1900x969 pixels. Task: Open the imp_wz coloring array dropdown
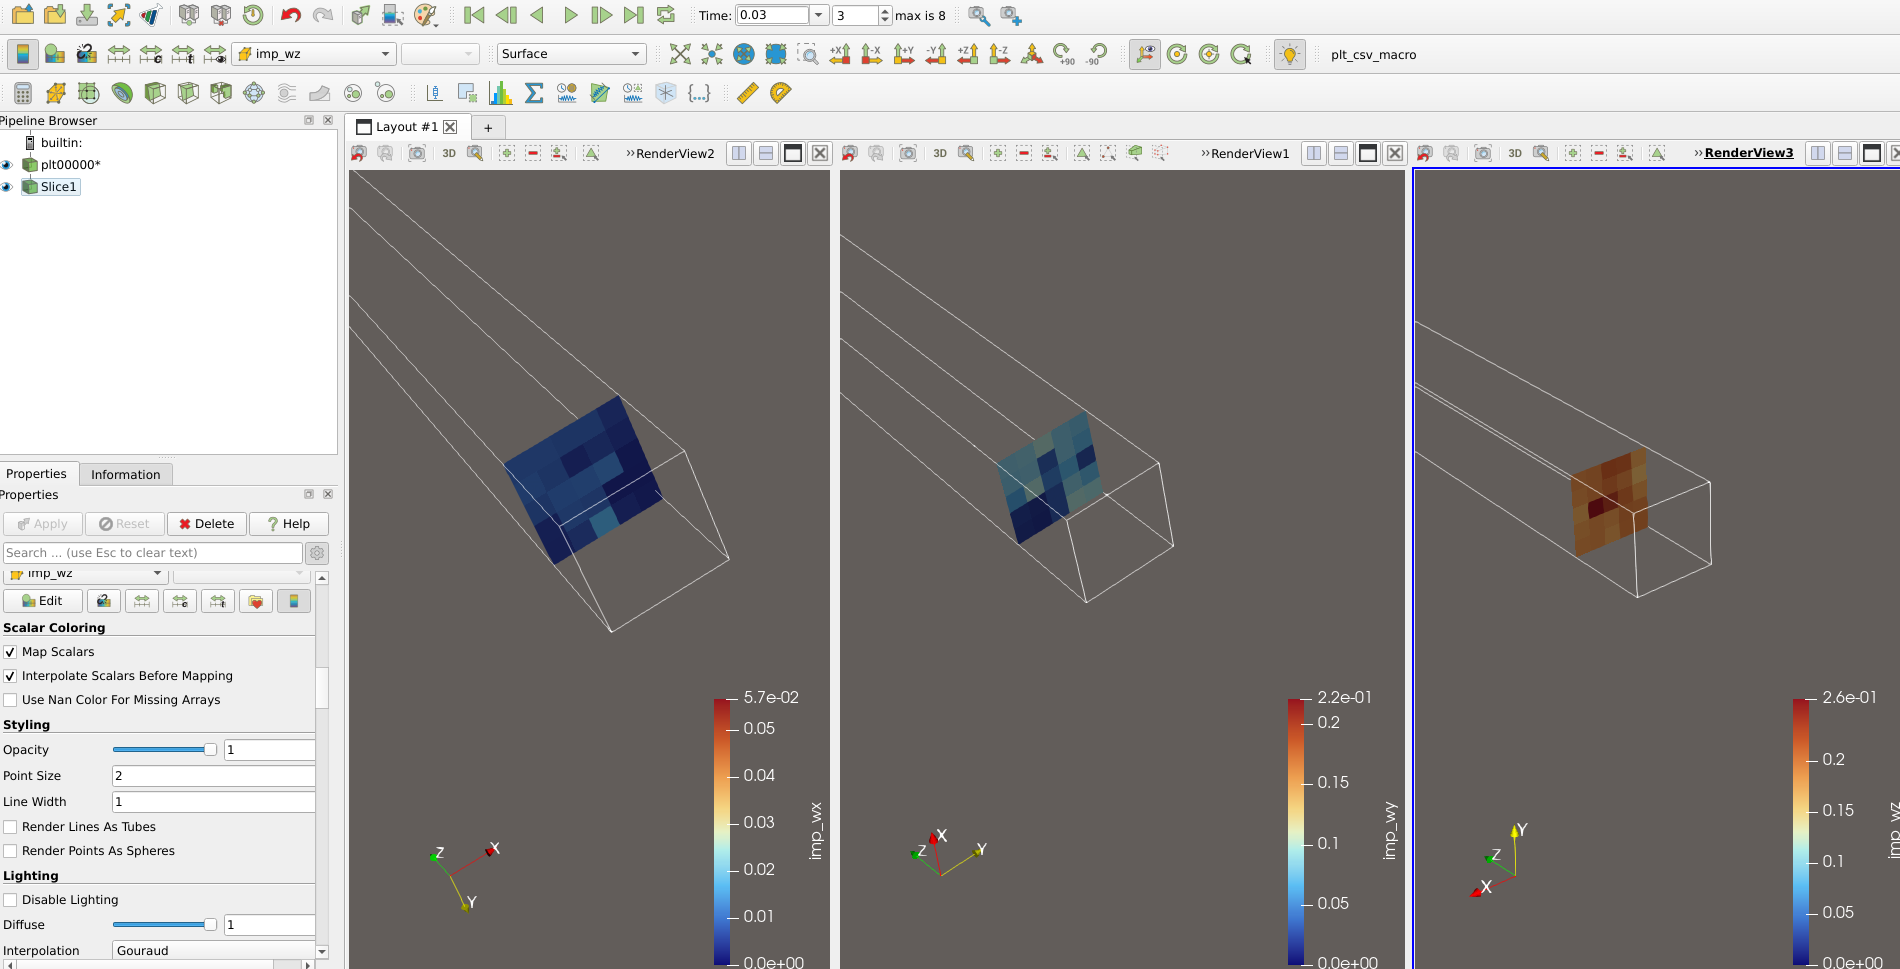pos(314,54)
